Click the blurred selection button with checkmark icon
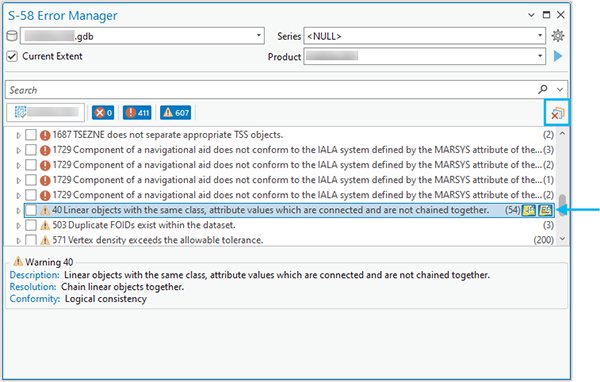The width and height of the screenshot is (600, 382). (x=46, y=112)
